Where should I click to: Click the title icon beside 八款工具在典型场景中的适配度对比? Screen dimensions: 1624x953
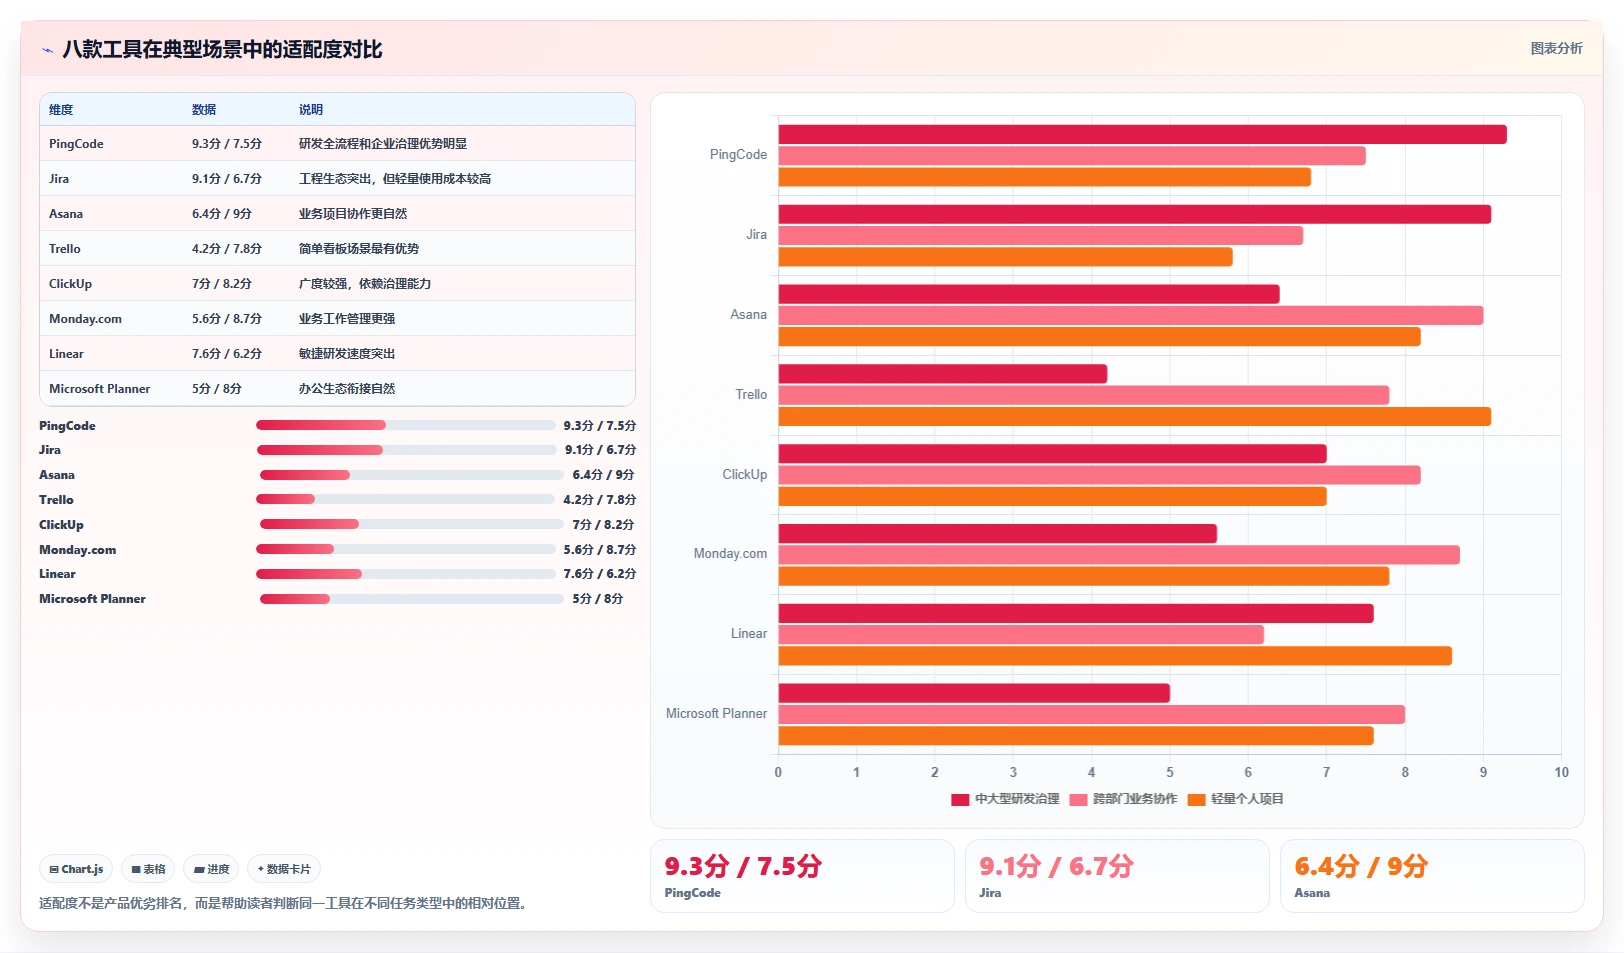[47, 50]
